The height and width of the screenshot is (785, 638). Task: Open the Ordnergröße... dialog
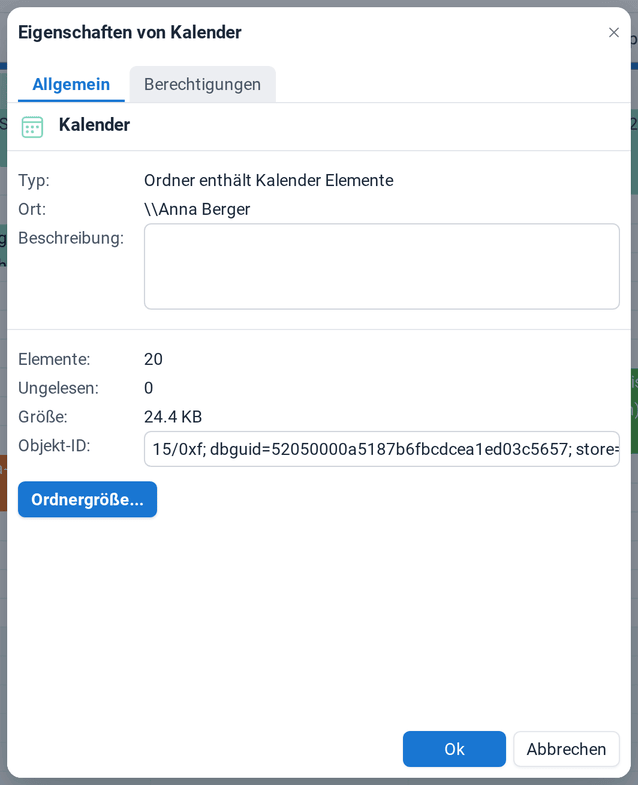[88, 499]
